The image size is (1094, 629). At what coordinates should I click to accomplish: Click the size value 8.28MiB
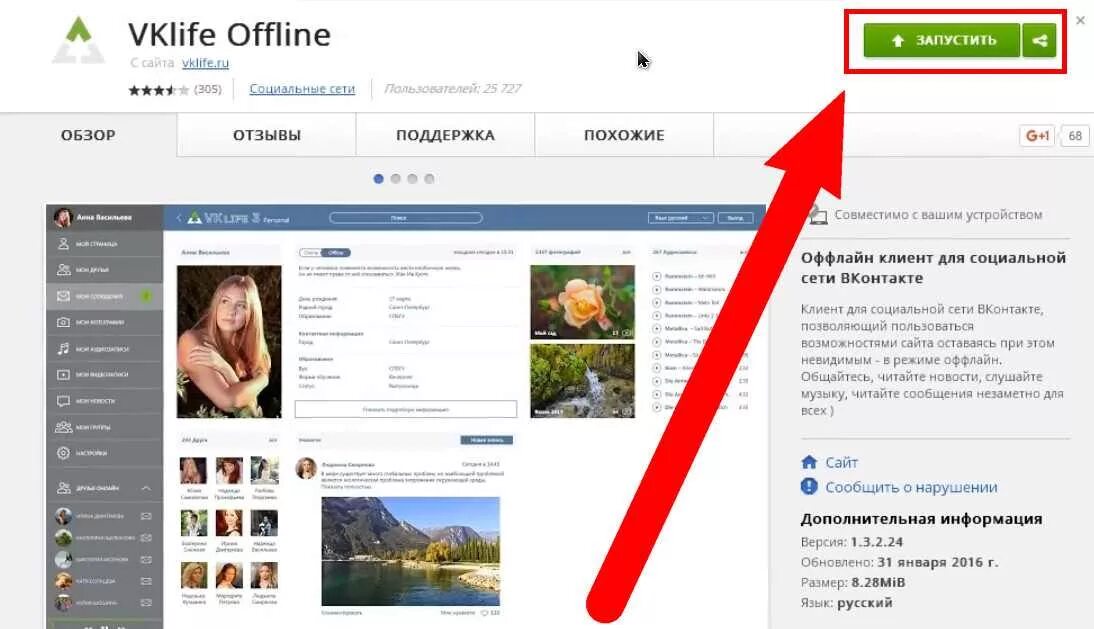pyautogui.click(x=878, y=582)
